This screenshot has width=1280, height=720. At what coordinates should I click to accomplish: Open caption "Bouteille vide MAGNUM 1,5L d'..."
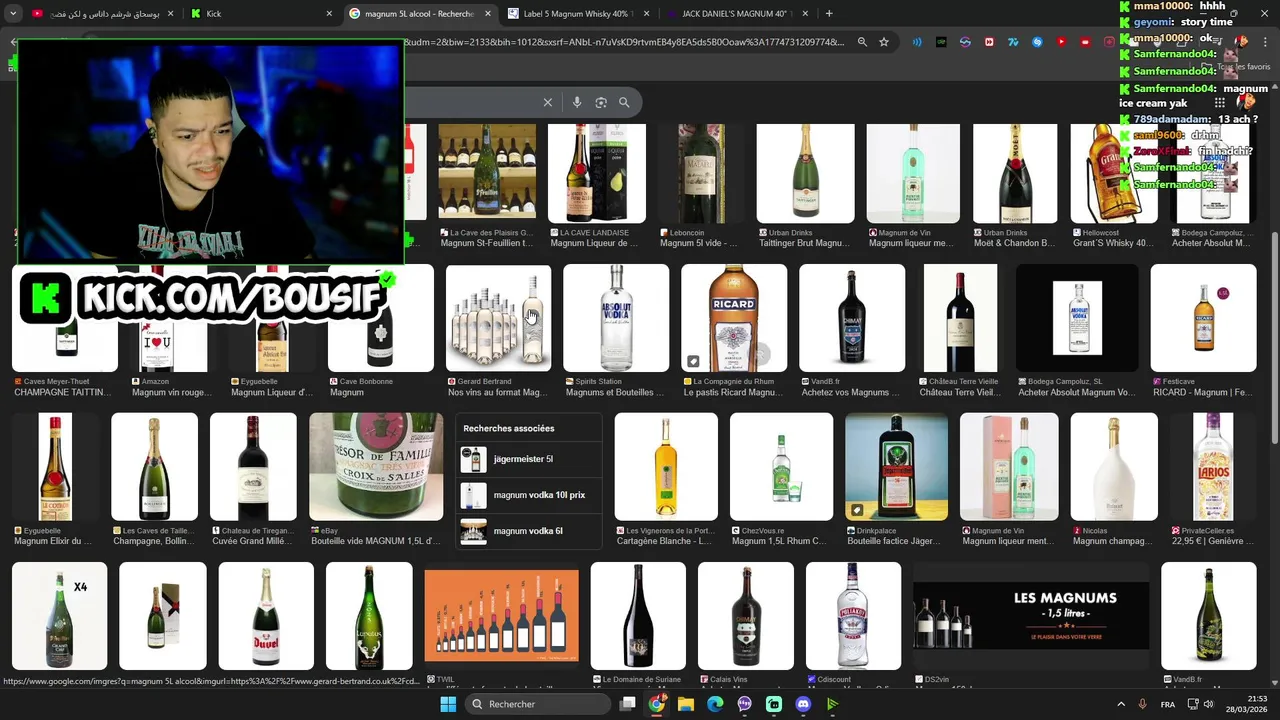[375, 541]
